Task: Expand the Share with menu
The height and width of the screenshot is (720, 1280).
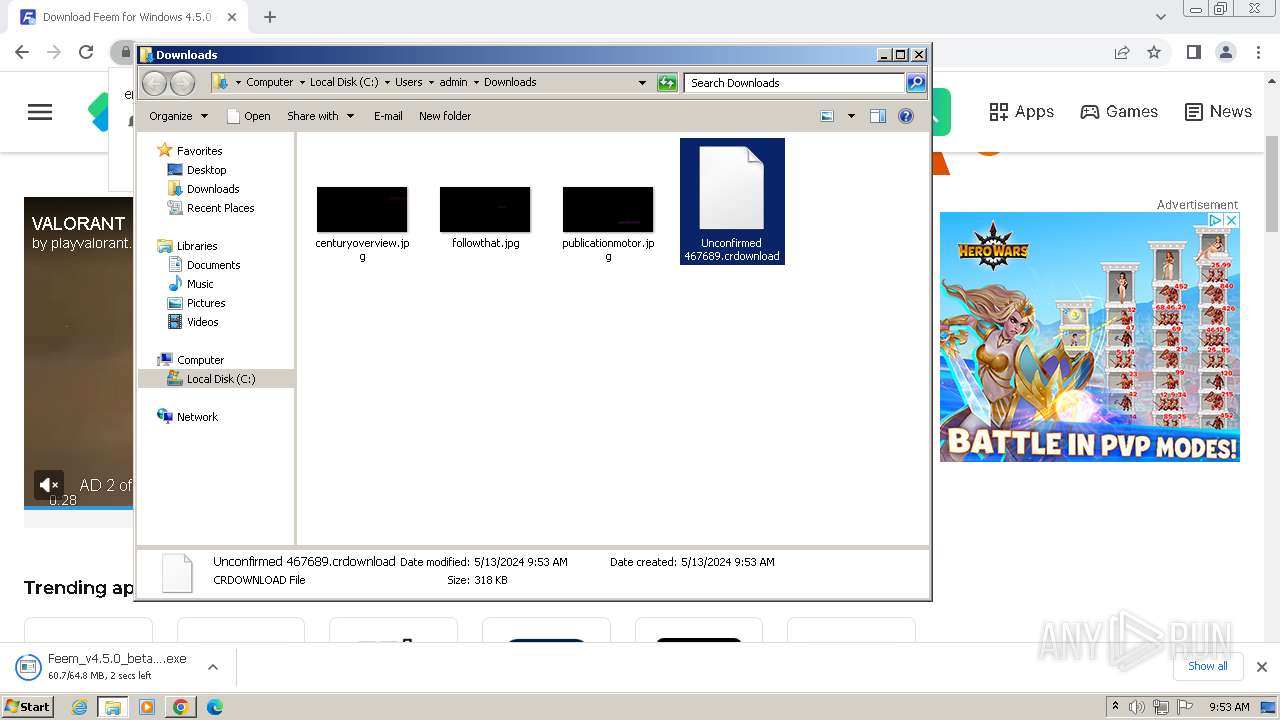Action: pos(321,116)
